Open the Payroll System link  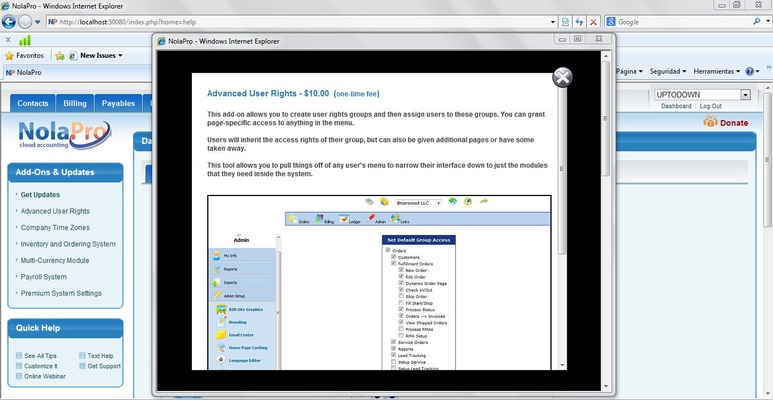pos(44,277)
